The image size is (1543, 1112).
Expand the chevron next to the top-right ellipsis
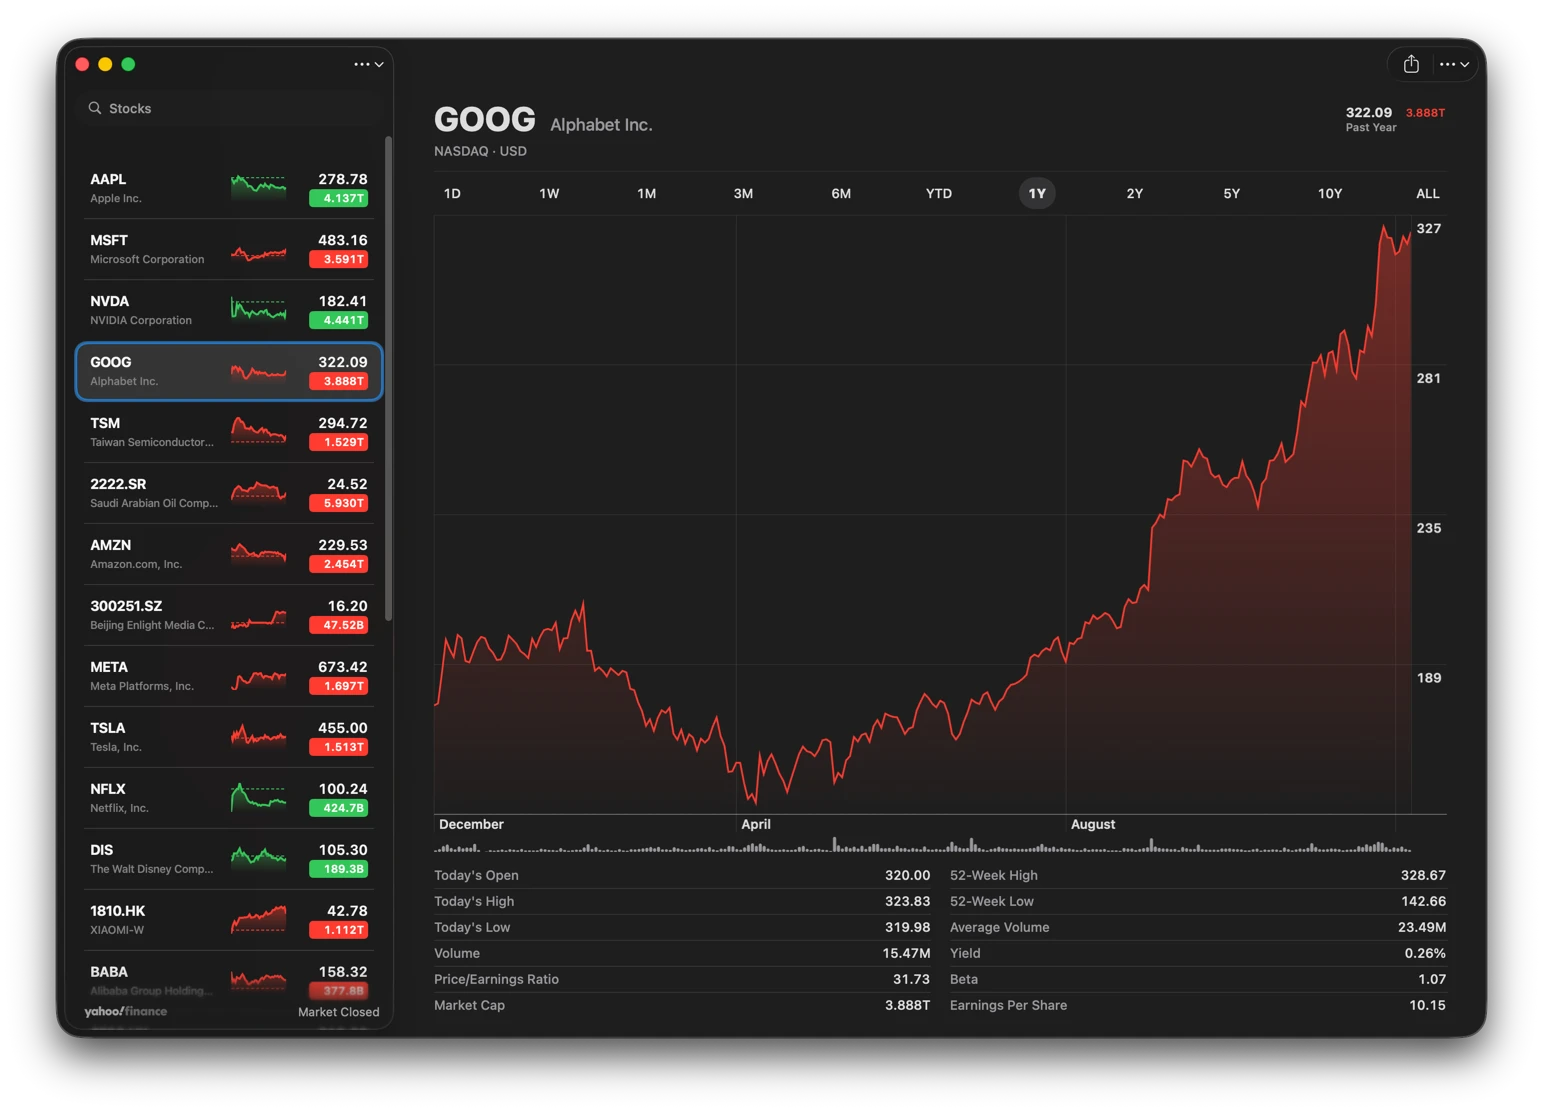click(1466, 66)
